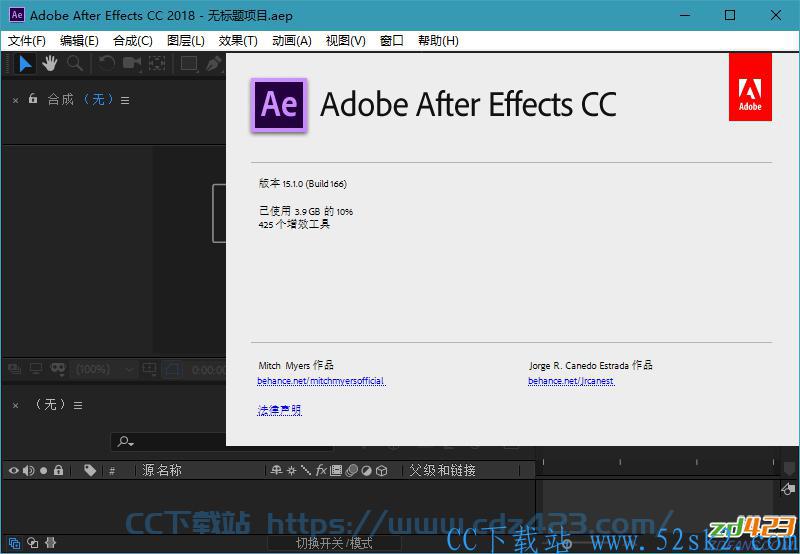
Task: Toggle the video eye column header
Action: pos(14,470)
